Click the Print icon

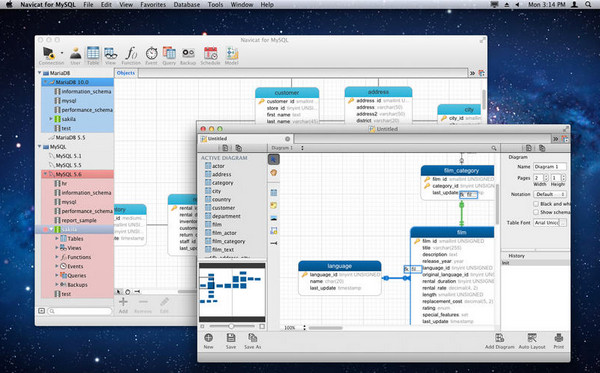pyautogui.click(x=559, y=340)
